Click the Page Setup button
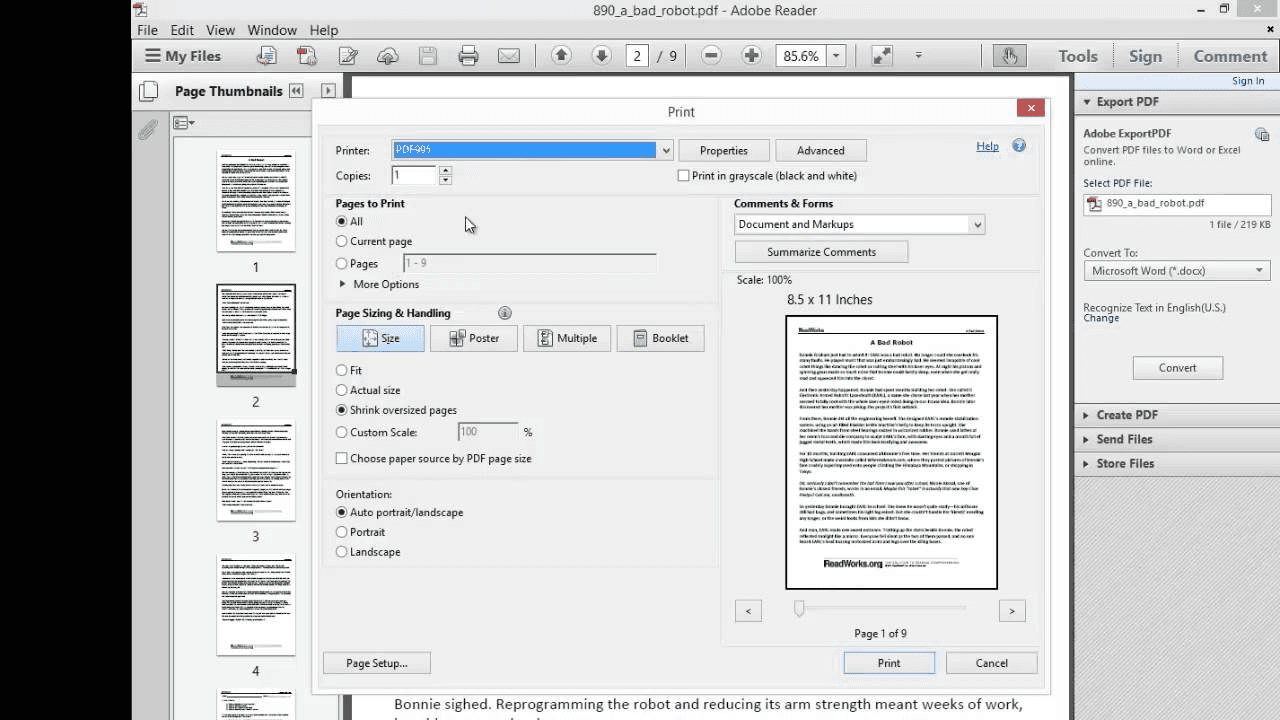 coord(376,663)
